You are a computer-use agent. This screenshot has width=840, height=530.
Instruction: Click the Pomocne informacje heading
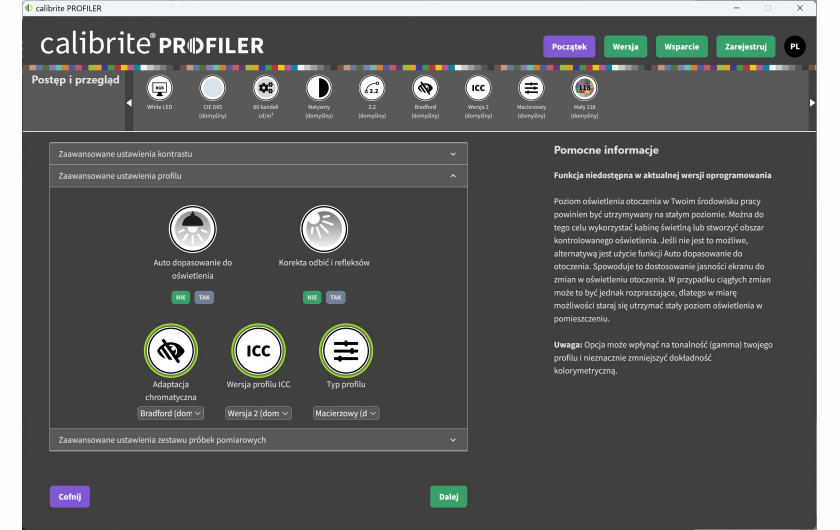(x=606, y=151)
